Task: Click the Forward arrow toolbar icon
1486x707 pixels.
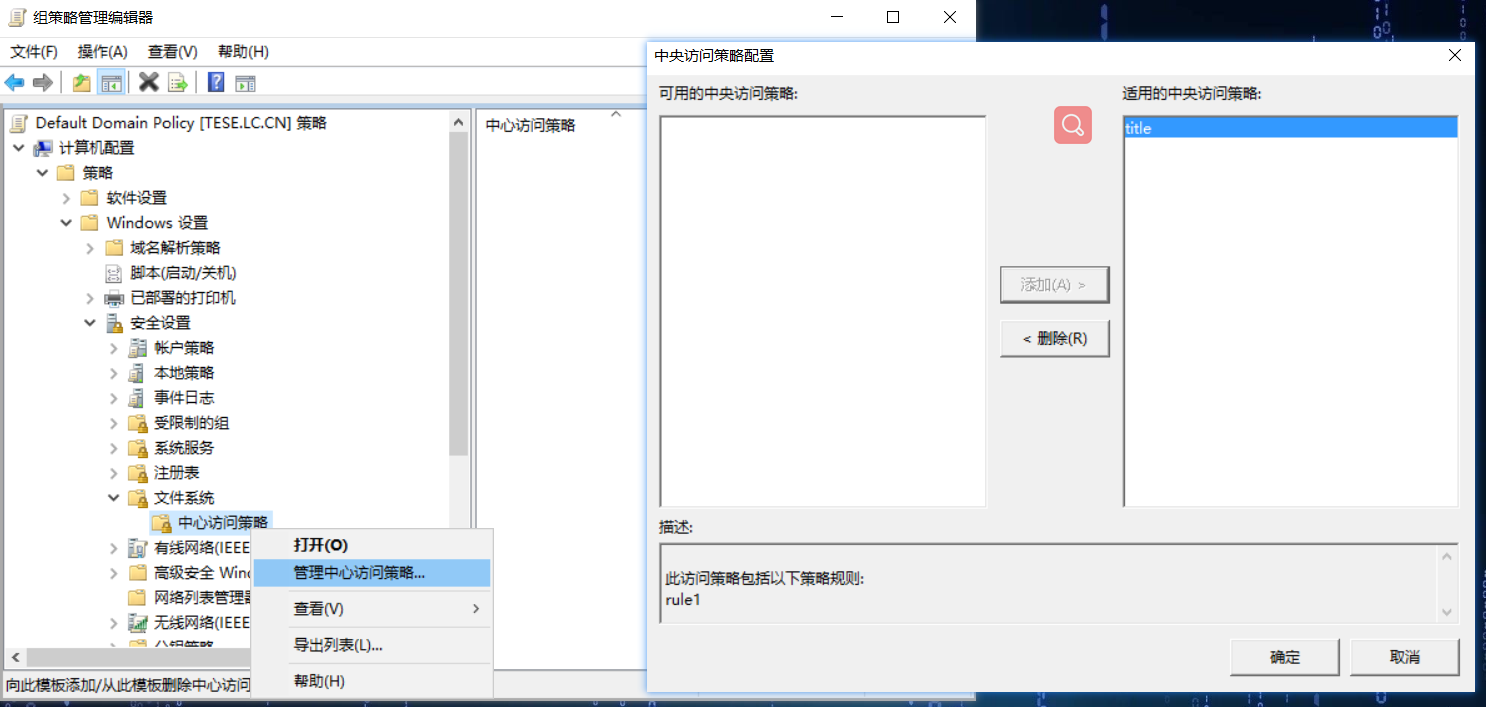Action: coord(42,82)
